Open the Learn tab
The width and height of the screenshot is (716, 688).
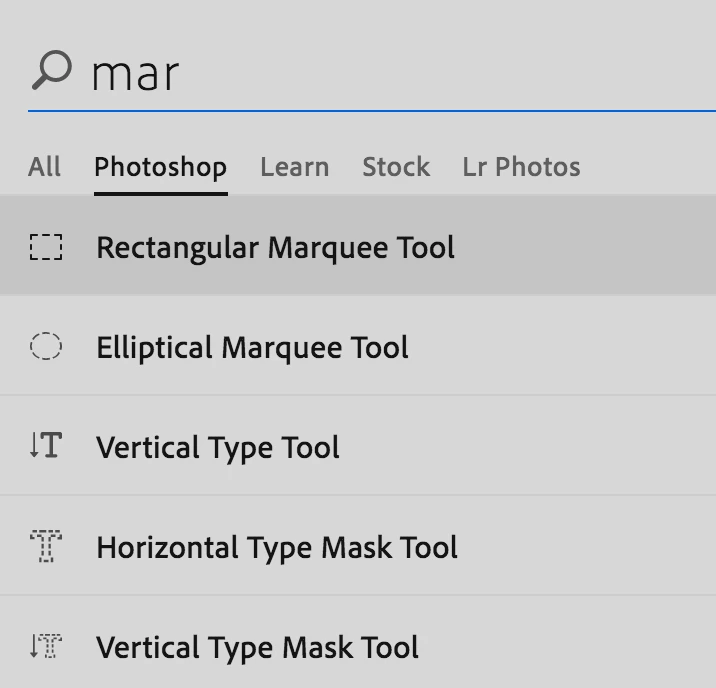tap(294, 167)
